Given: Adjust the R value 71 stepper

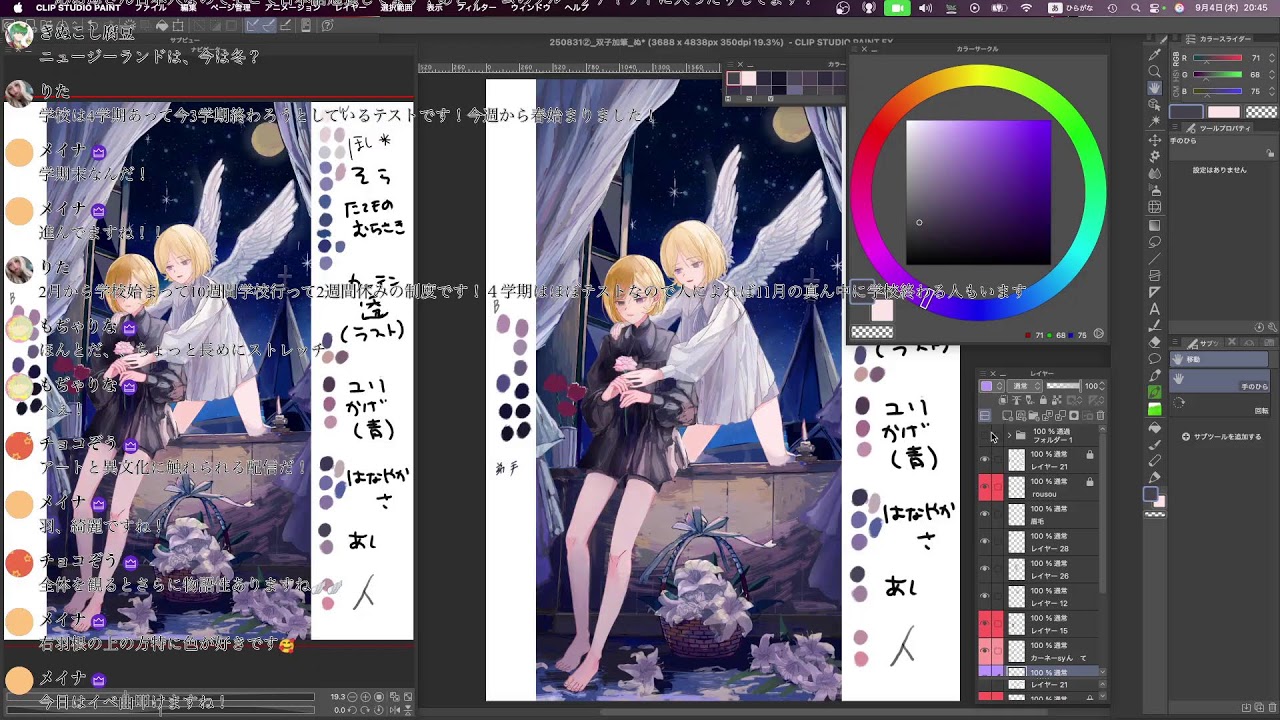Looking at the screenshot, I should (x=1272, y=58).
